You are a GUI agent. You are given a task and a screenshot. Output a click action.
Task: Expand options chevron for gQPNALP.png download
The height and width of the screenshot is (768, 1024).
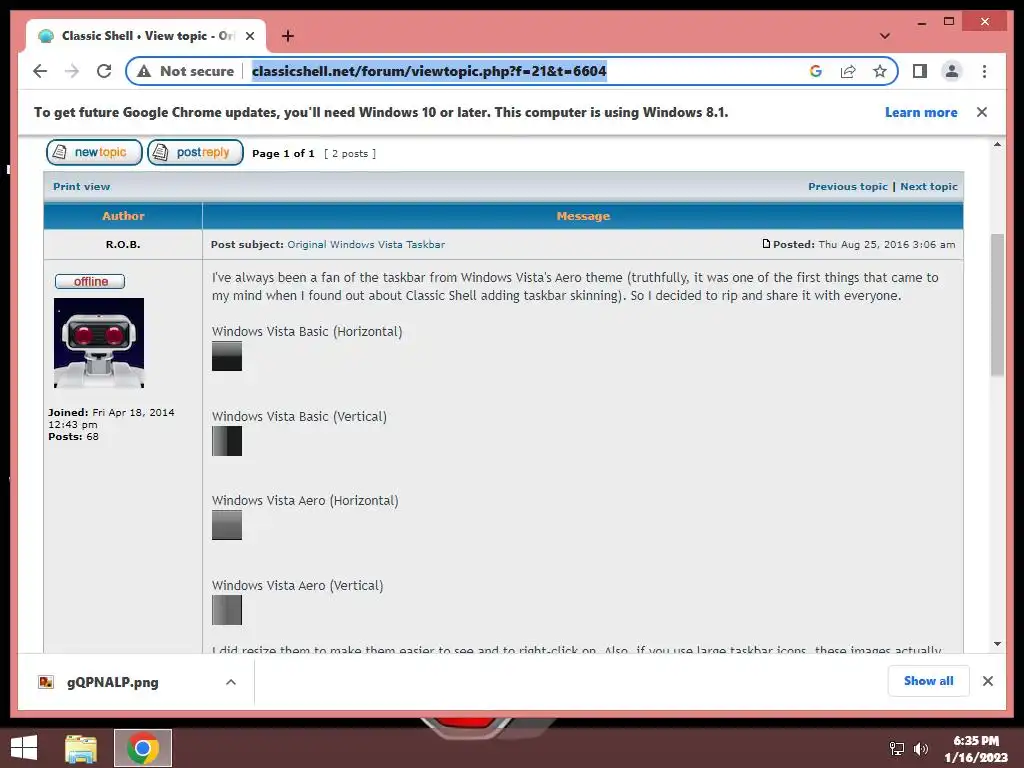point(231,682)
